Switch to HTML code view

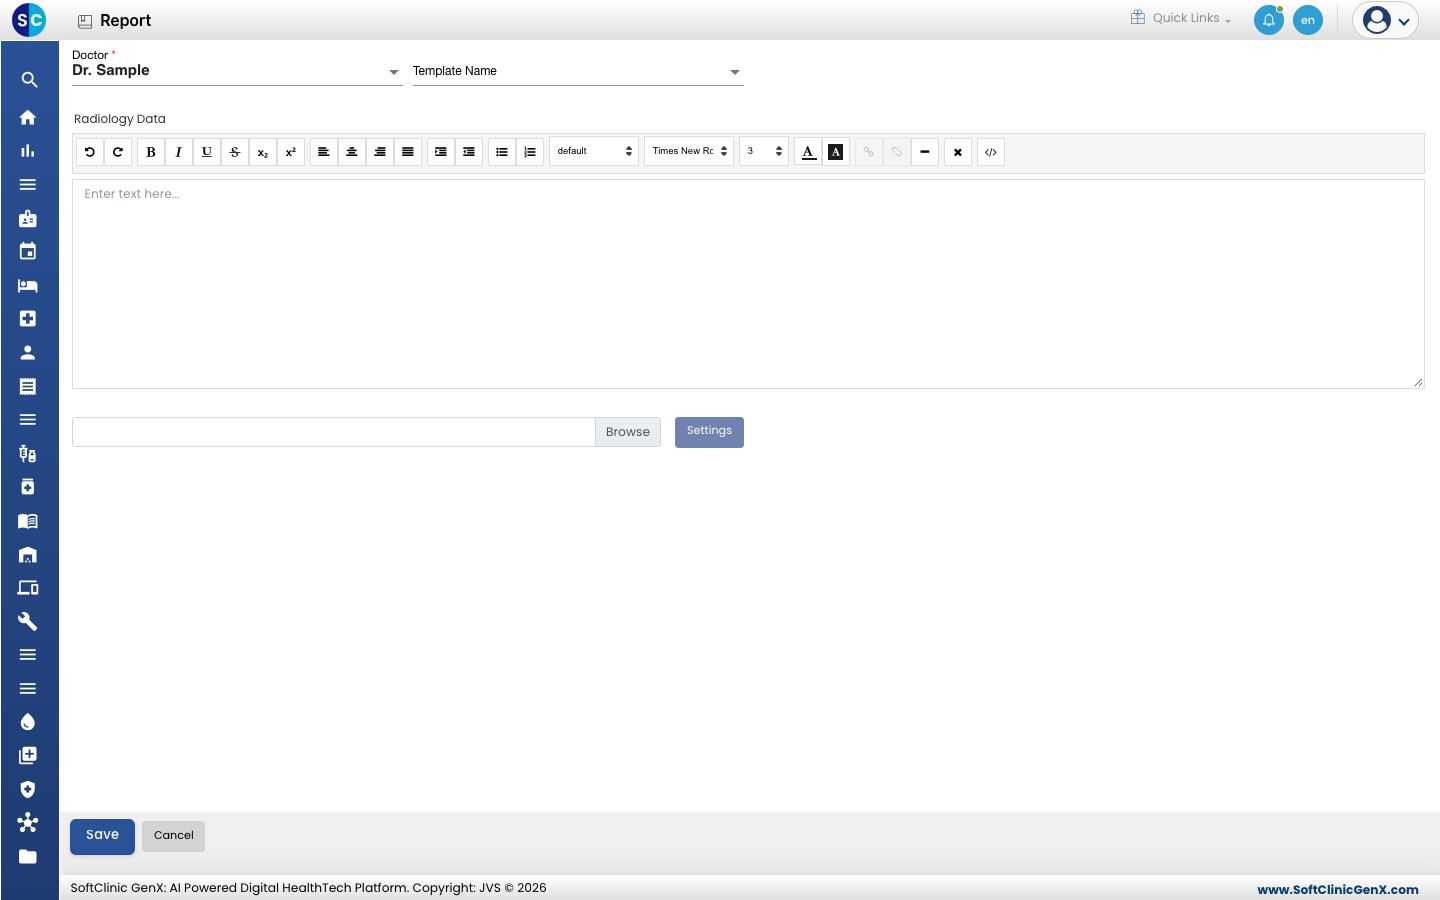click(x=991, y=152)
